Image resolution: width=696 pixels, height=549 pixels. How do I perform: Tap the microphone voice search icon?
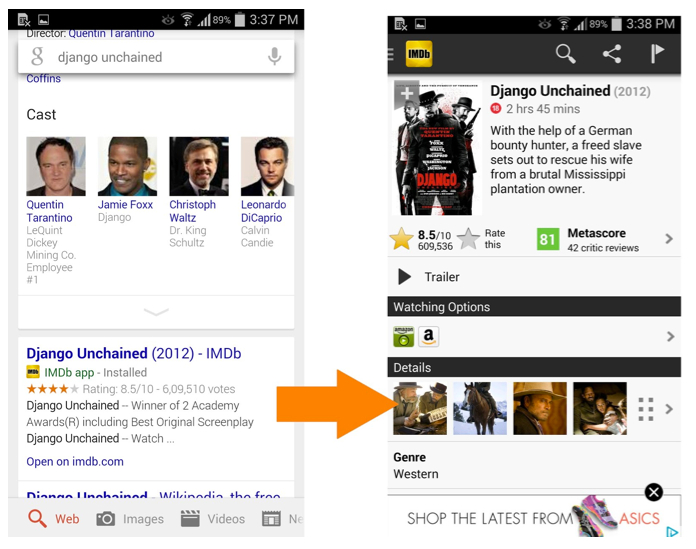[275, 57]
